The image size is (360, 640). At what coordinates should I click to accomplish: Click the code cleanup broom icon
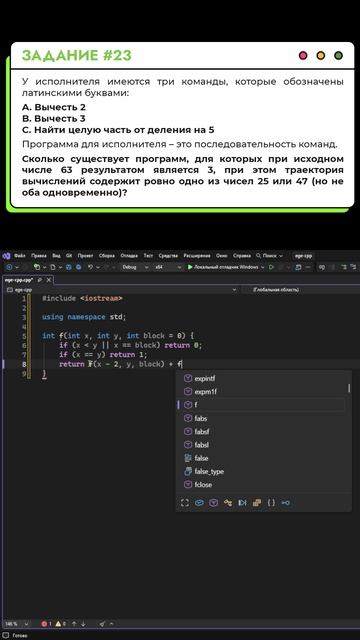[102, 624]
